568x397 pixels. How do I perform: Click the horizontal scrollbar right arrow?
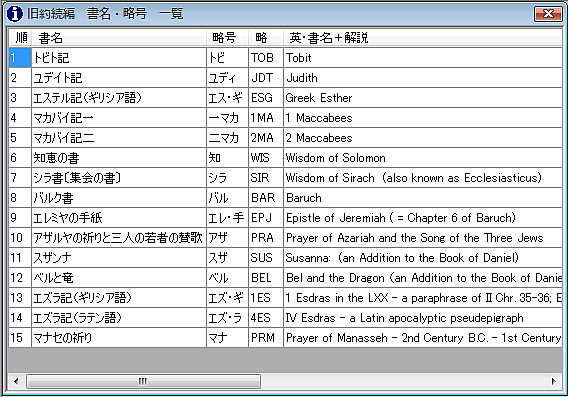pos(553,381)
